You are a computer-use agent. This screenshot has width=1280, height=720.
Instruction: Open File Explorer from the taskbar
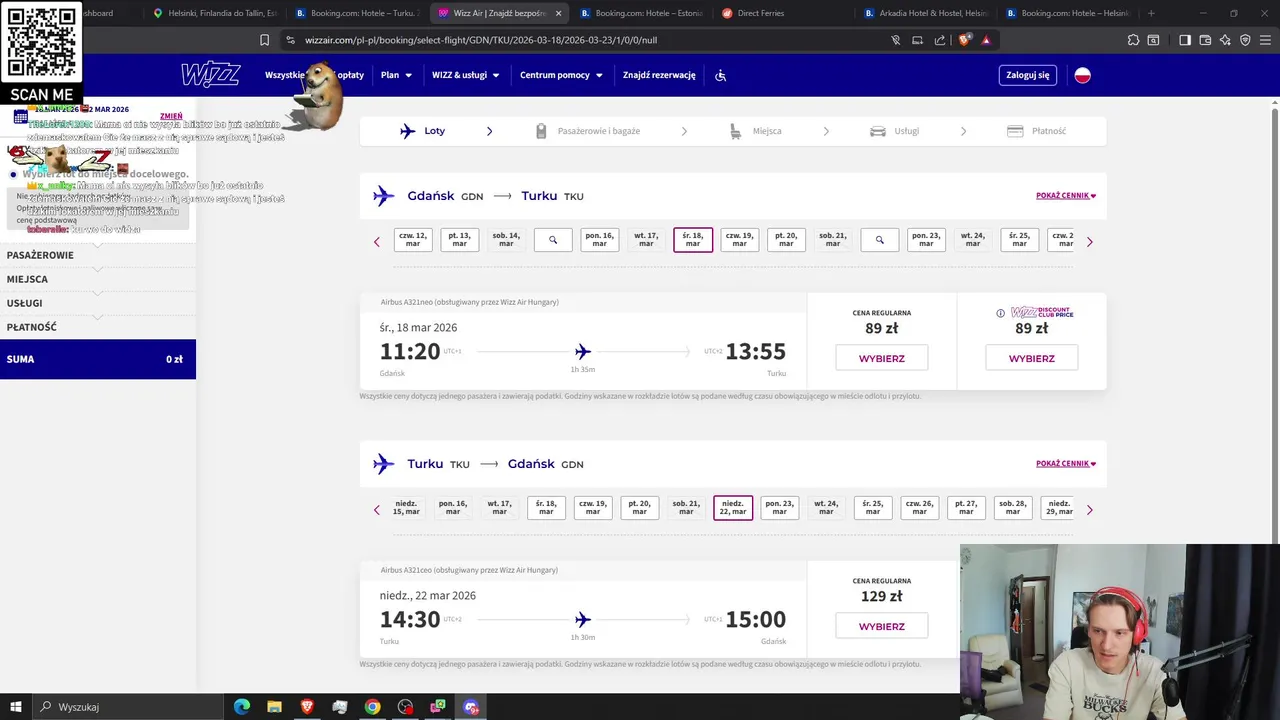[274, 707]
